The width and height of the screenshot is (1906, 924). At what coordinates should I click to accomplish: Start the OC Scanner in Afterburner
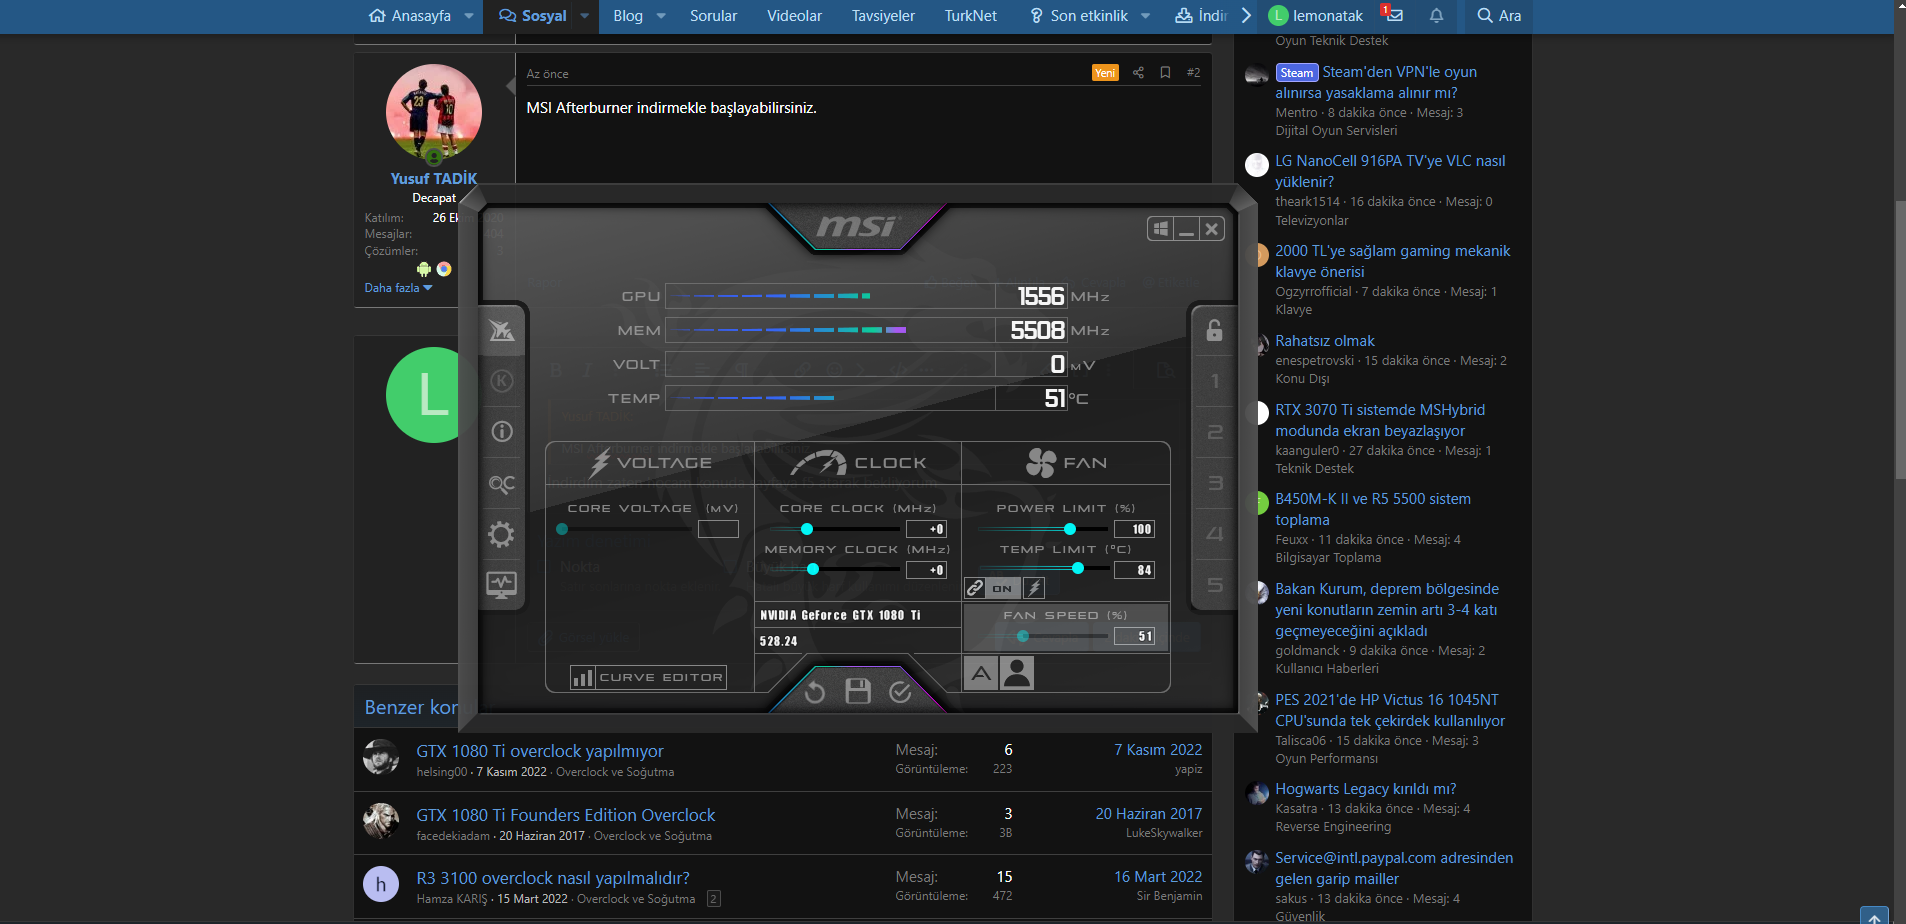click(502, 484)
